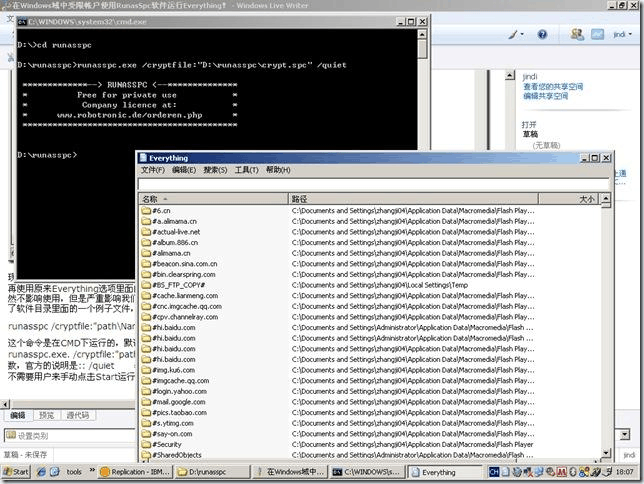Viewport: 644px width, 484px height.
Task: Select the #BS_FTP_COPY# folder icon
Action: [x=146, y=285]
